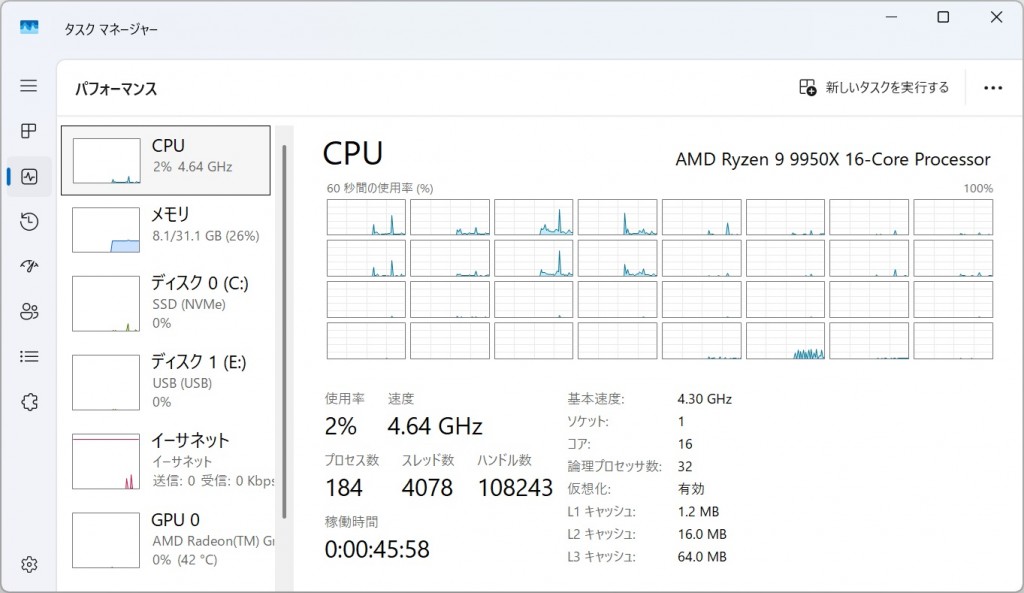Viewport: 1024px width, 593px height.
Task: Select CPU in the resource list
Action: [166, 160]
